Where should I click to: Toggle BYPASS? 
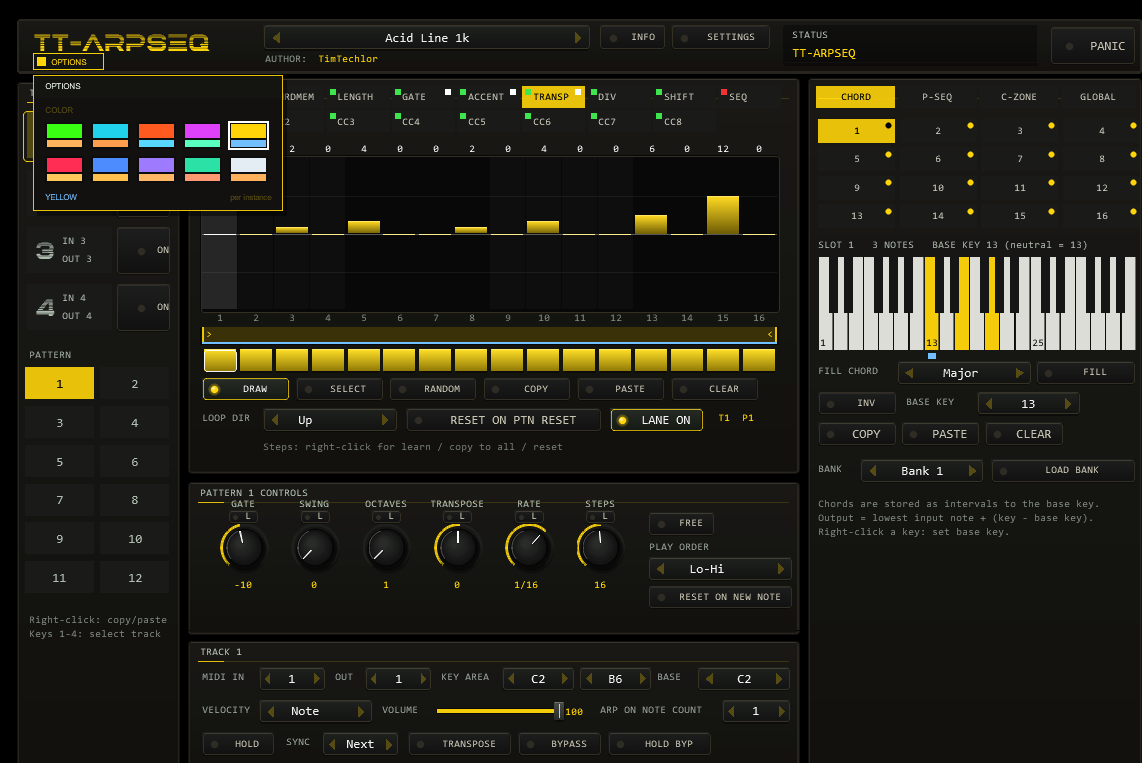(x=560, y=744)
